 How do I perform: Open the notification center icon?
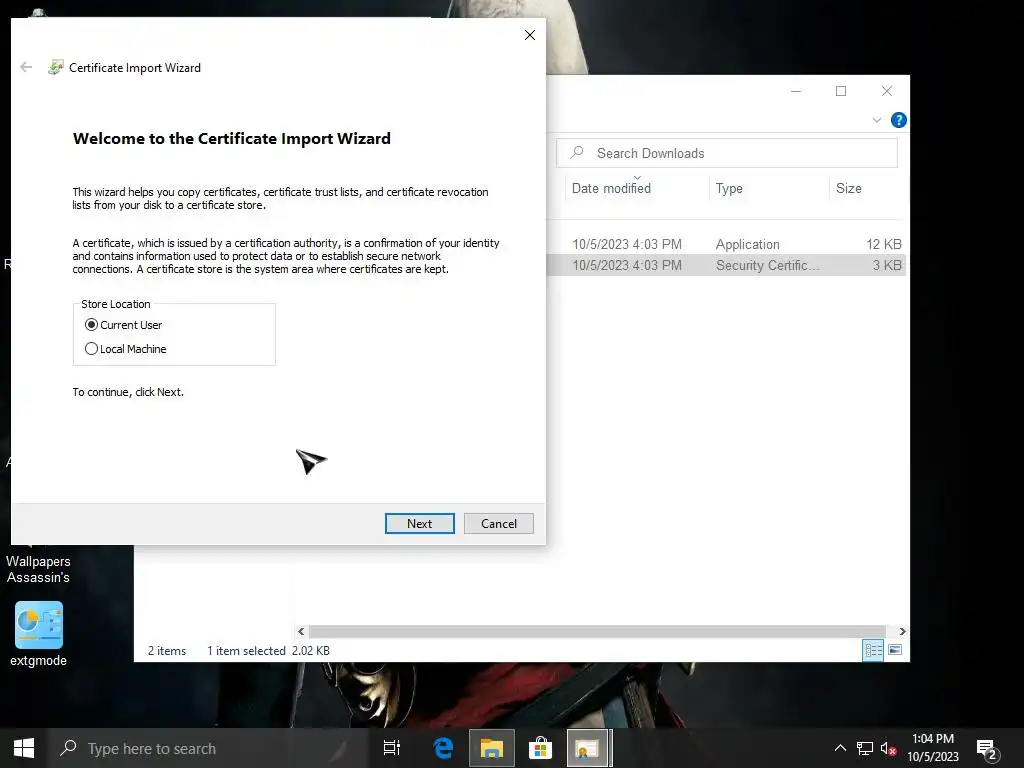point(988,749)
